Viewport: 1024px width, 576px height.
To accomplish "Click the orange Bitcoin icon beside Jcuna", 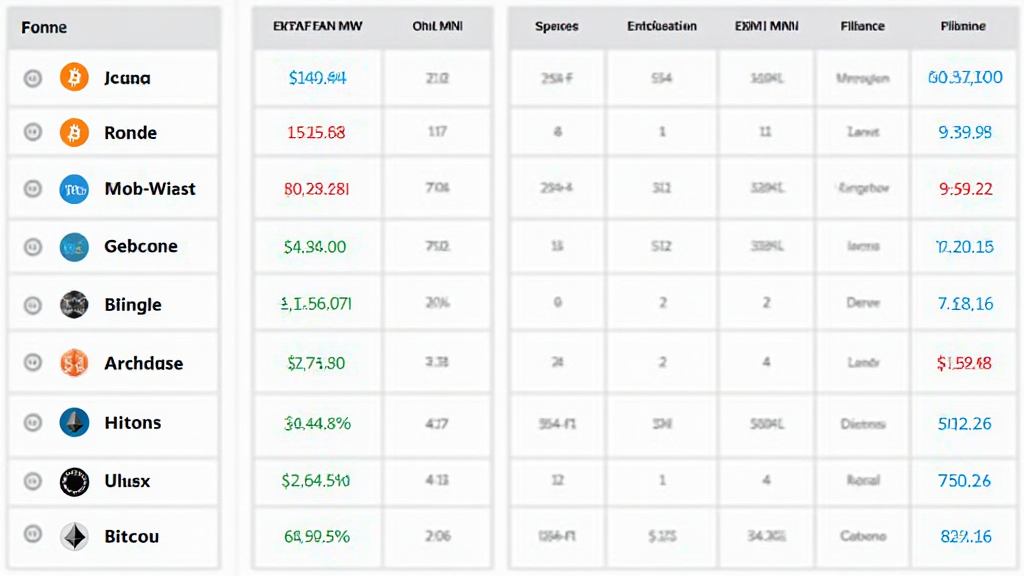I will 74,78.
